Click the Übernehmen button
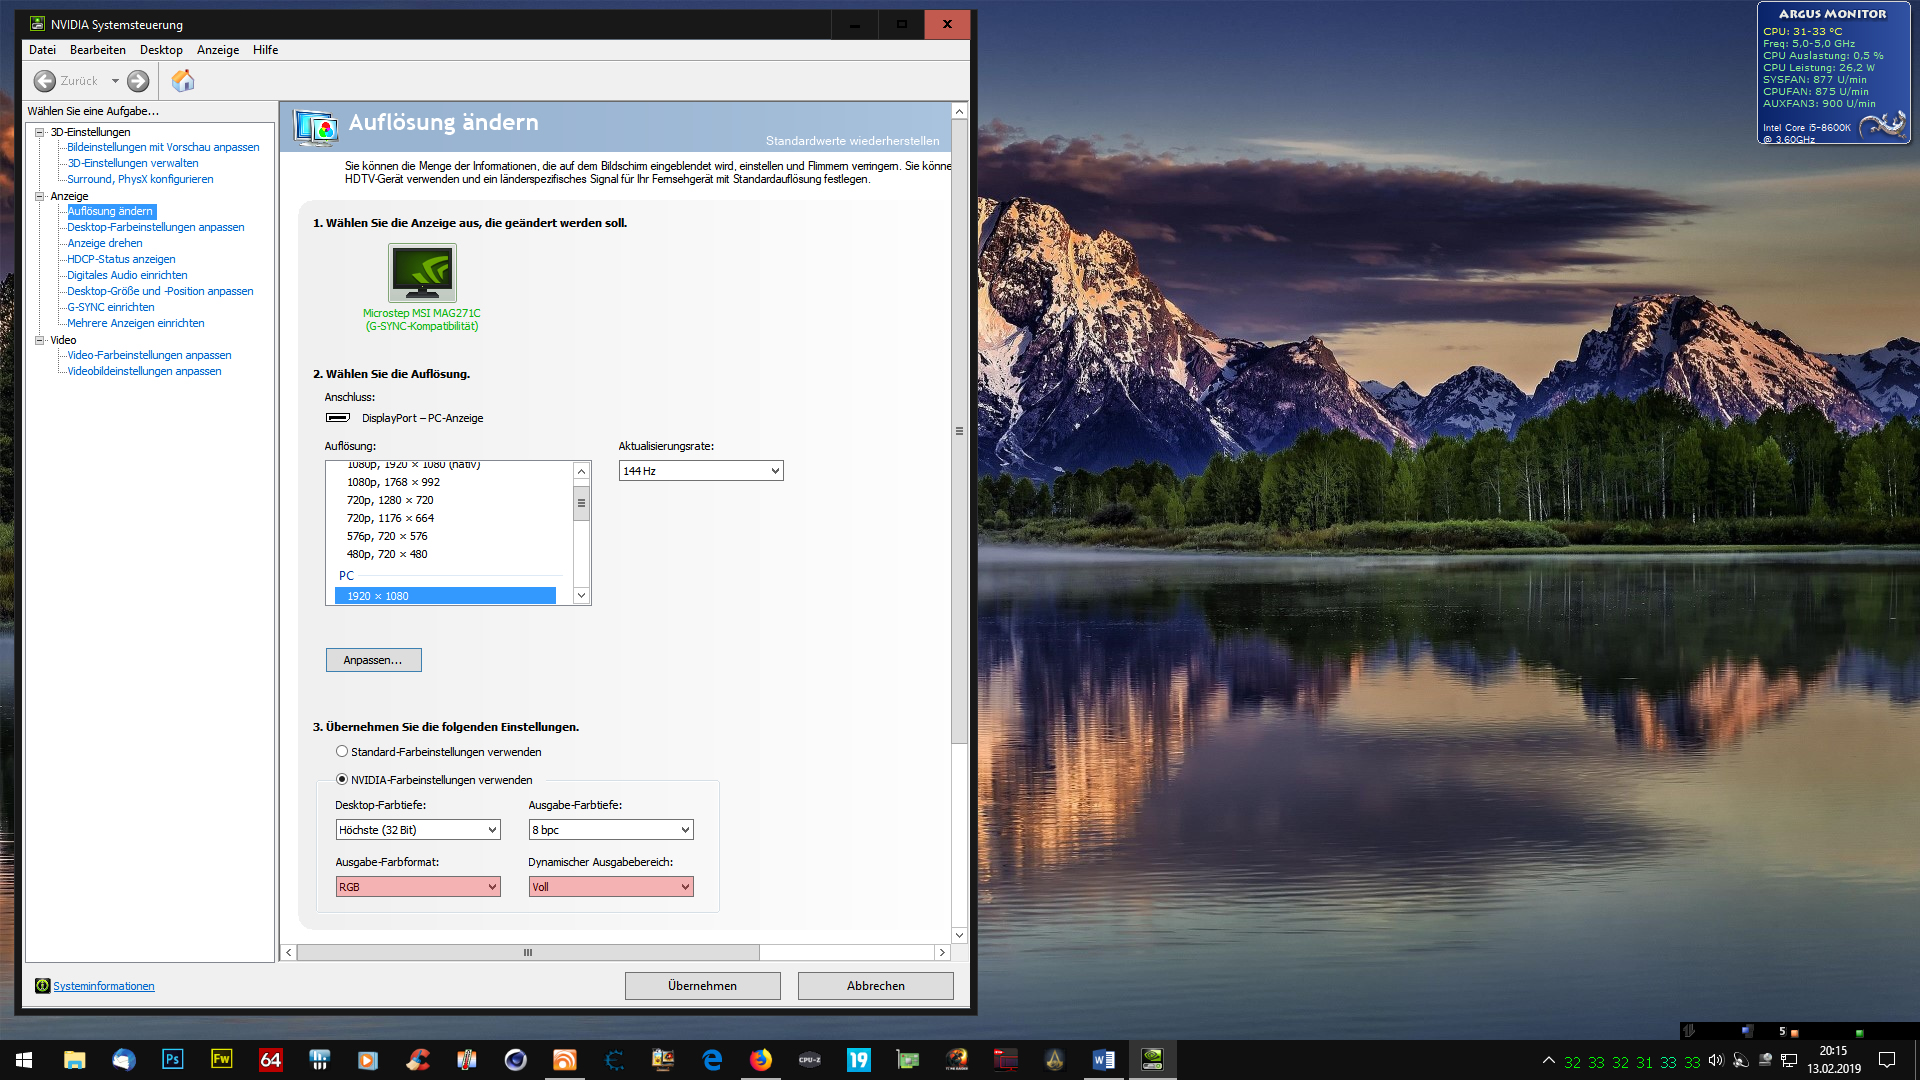This screenshot has width=1920, height=1080. click(x=702, y=986)
